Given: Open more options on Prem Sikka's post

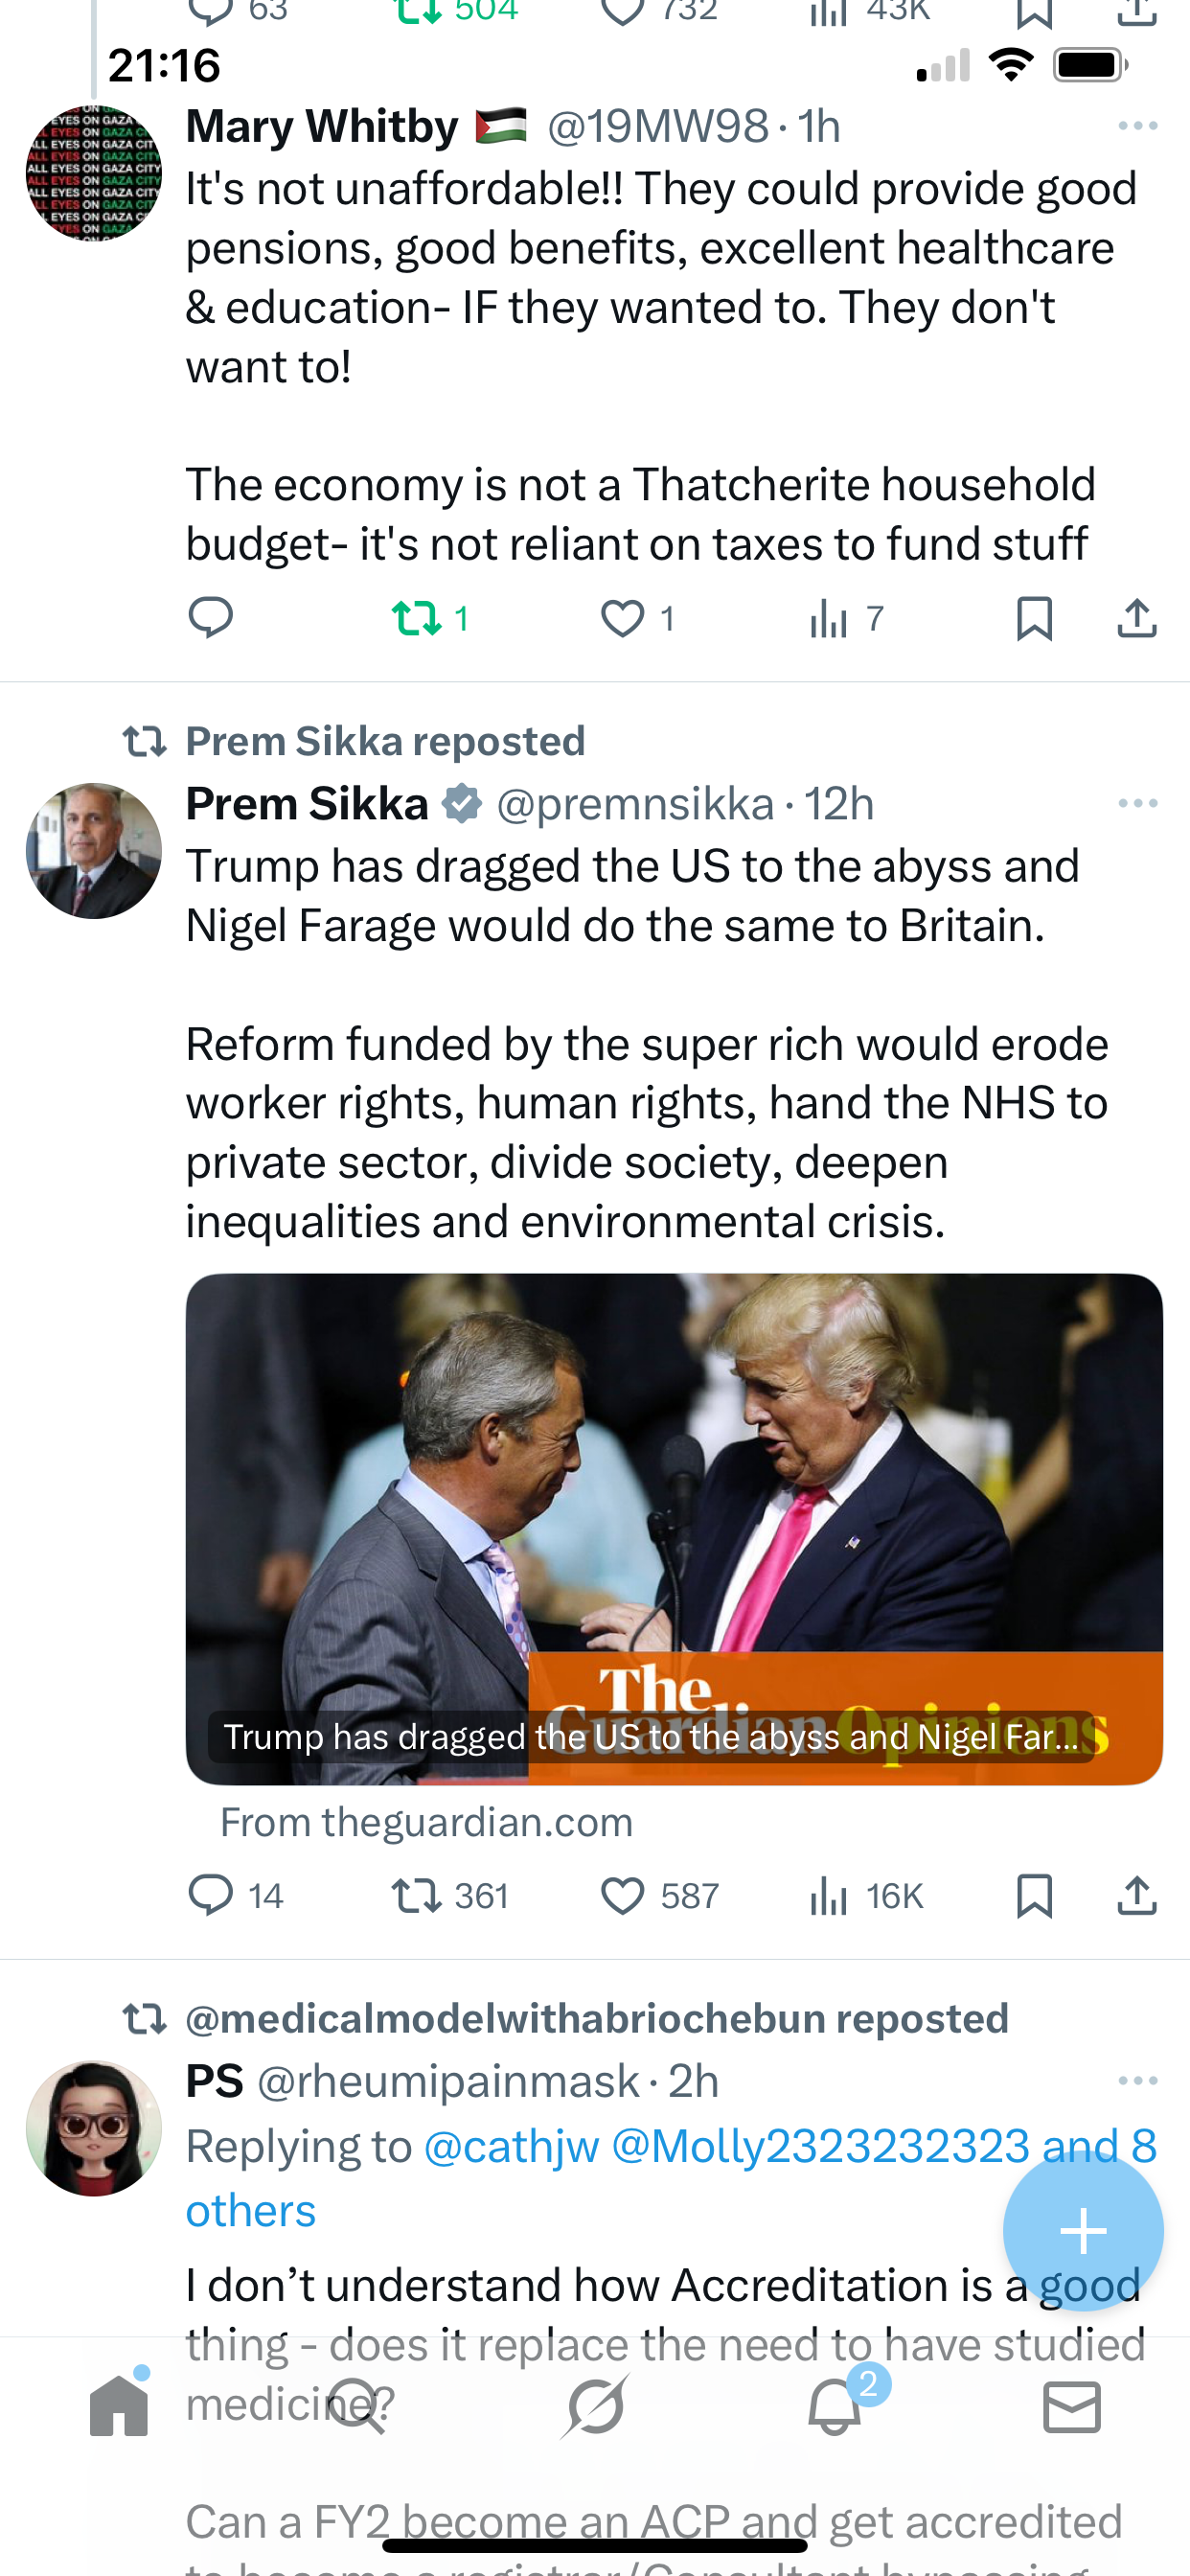Looking at the screenshot, I should [1137, 803].
